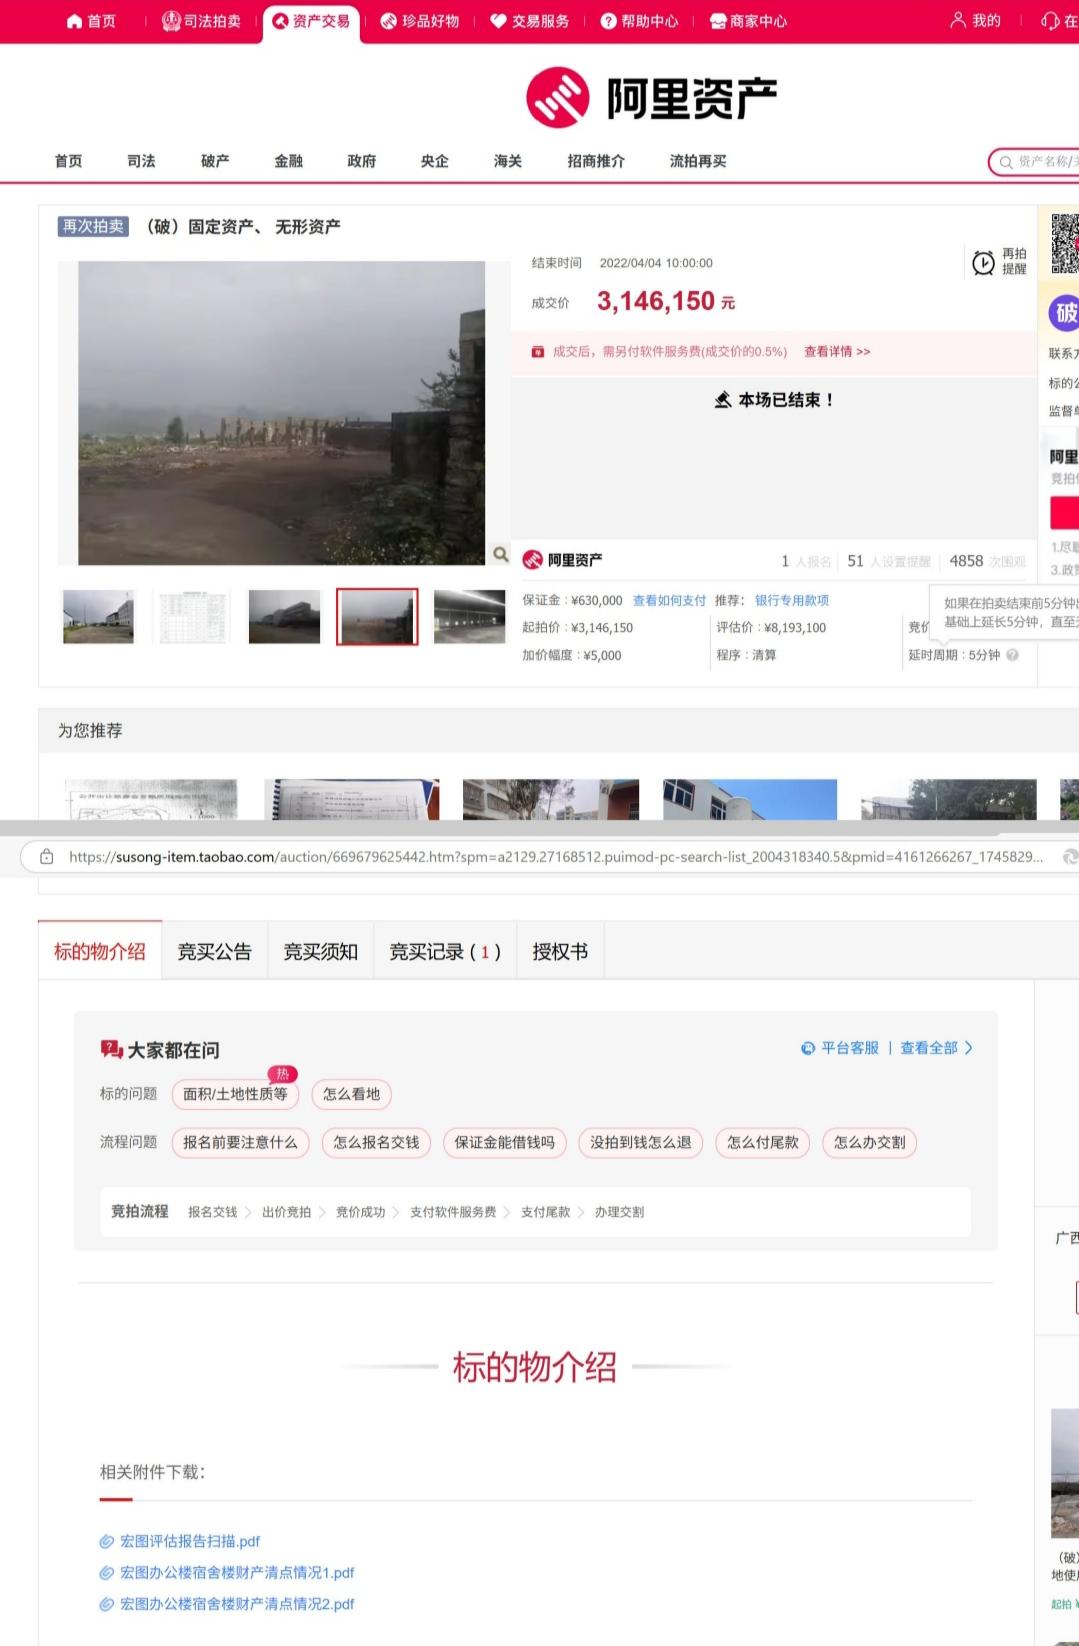Click the 查看如何支付 link
The image size is (1079, 1646).
click(x=669, y=601)
